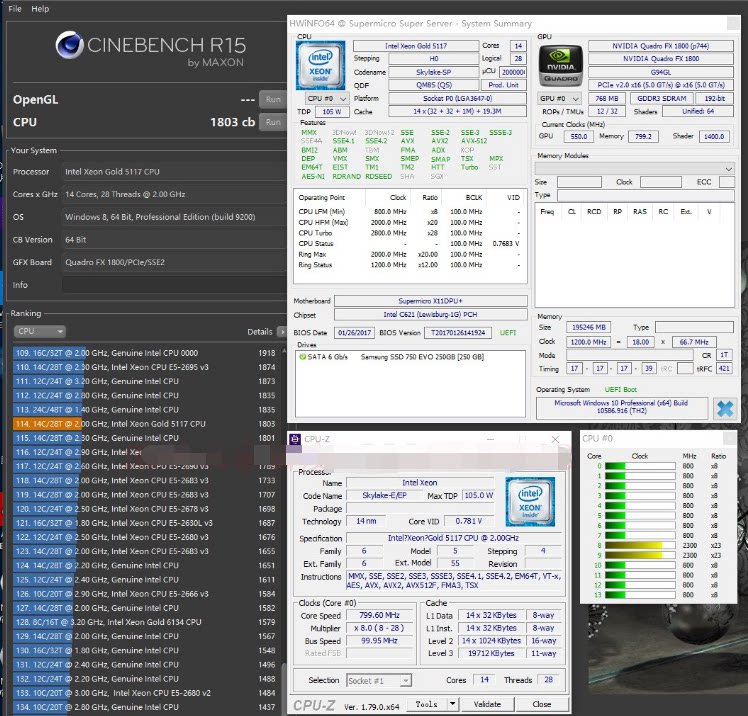Select ranking row 128 Xeon Gold 6134
The image size is (748, 716).
[x=144, y=622]
